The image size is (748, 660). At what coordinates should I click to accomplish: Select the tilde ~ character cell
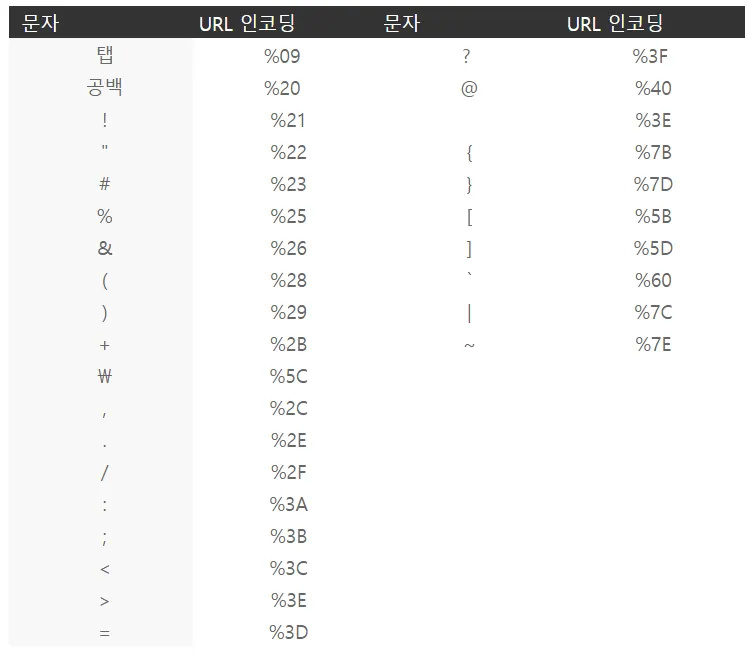pyautogui.click(x=469, y=345)
